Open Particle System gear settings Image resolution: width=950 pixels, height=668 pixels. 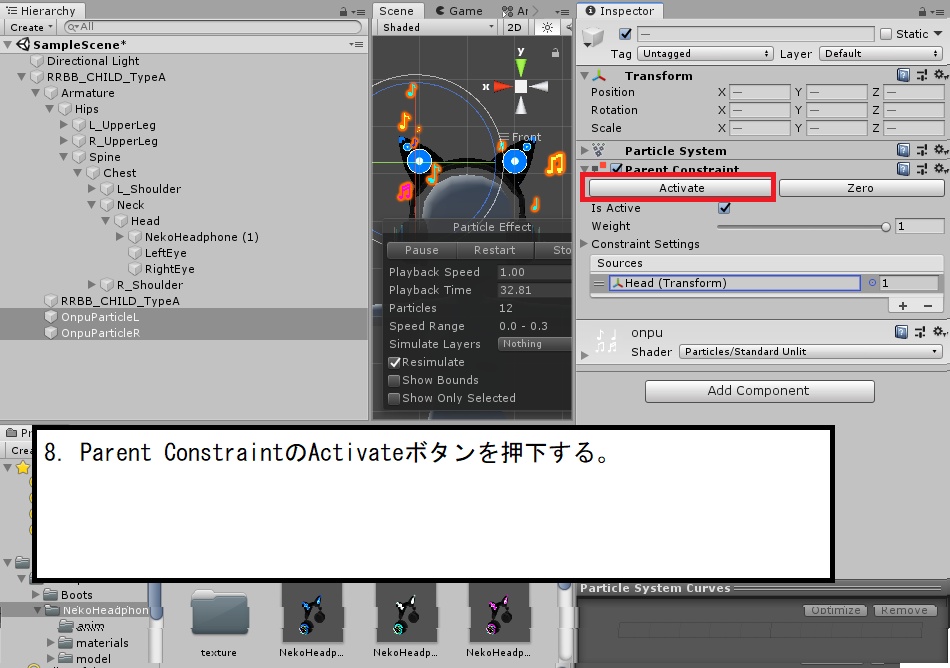pos(940,150)
